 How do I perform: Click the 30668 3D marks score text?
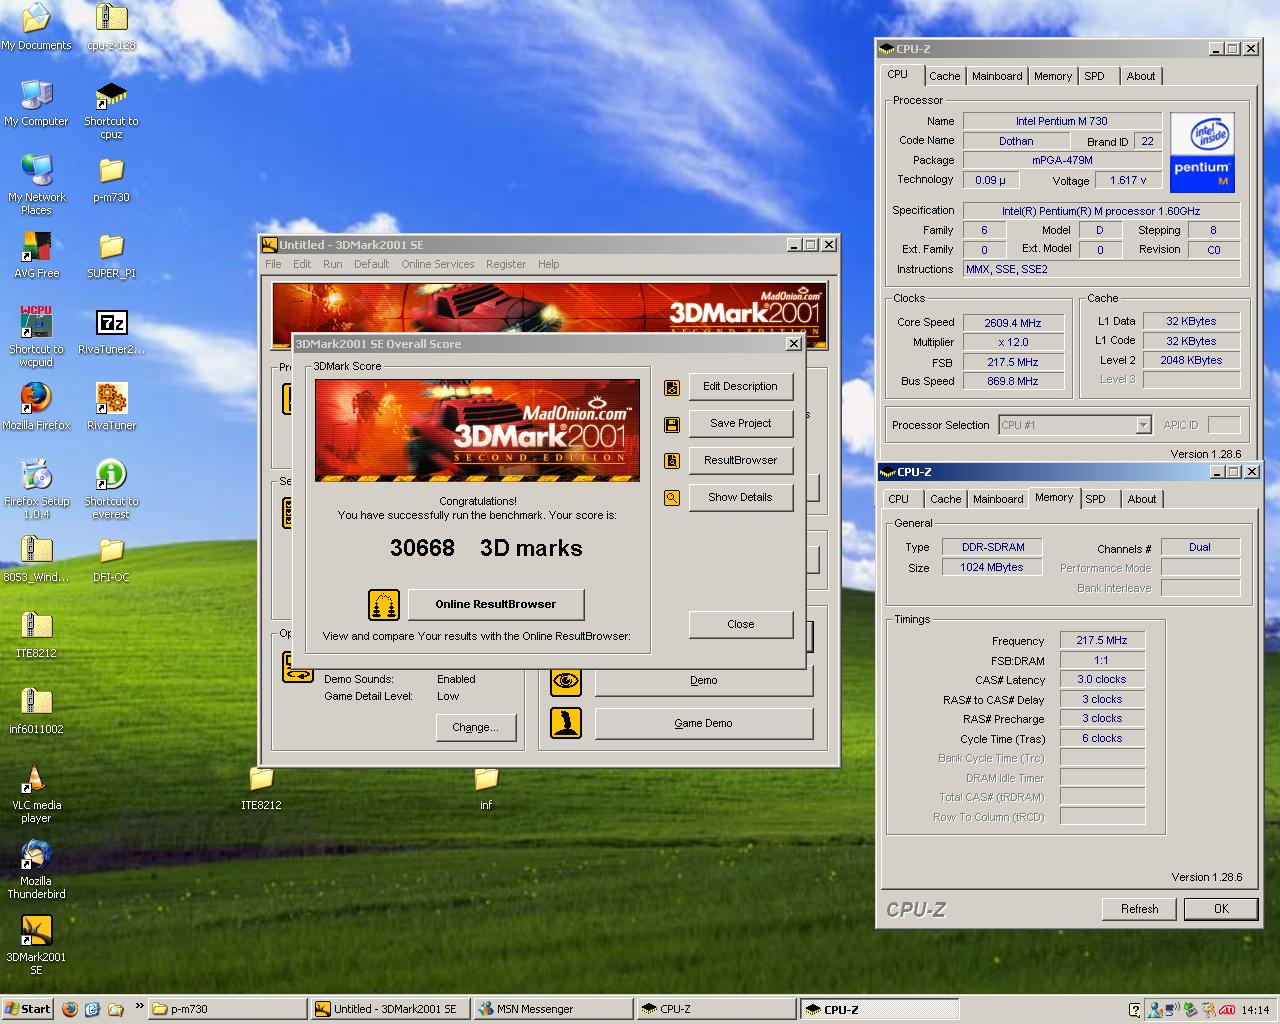click(486, 548)
